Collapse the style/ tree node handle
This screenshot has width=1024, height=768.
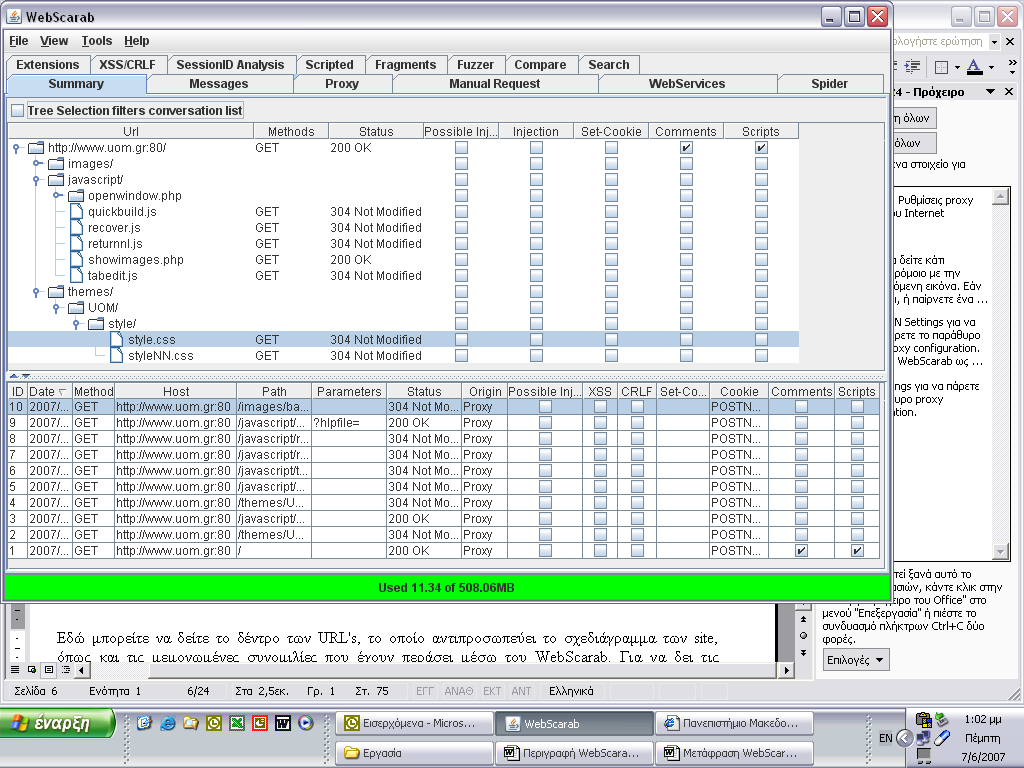coord(76,324)
